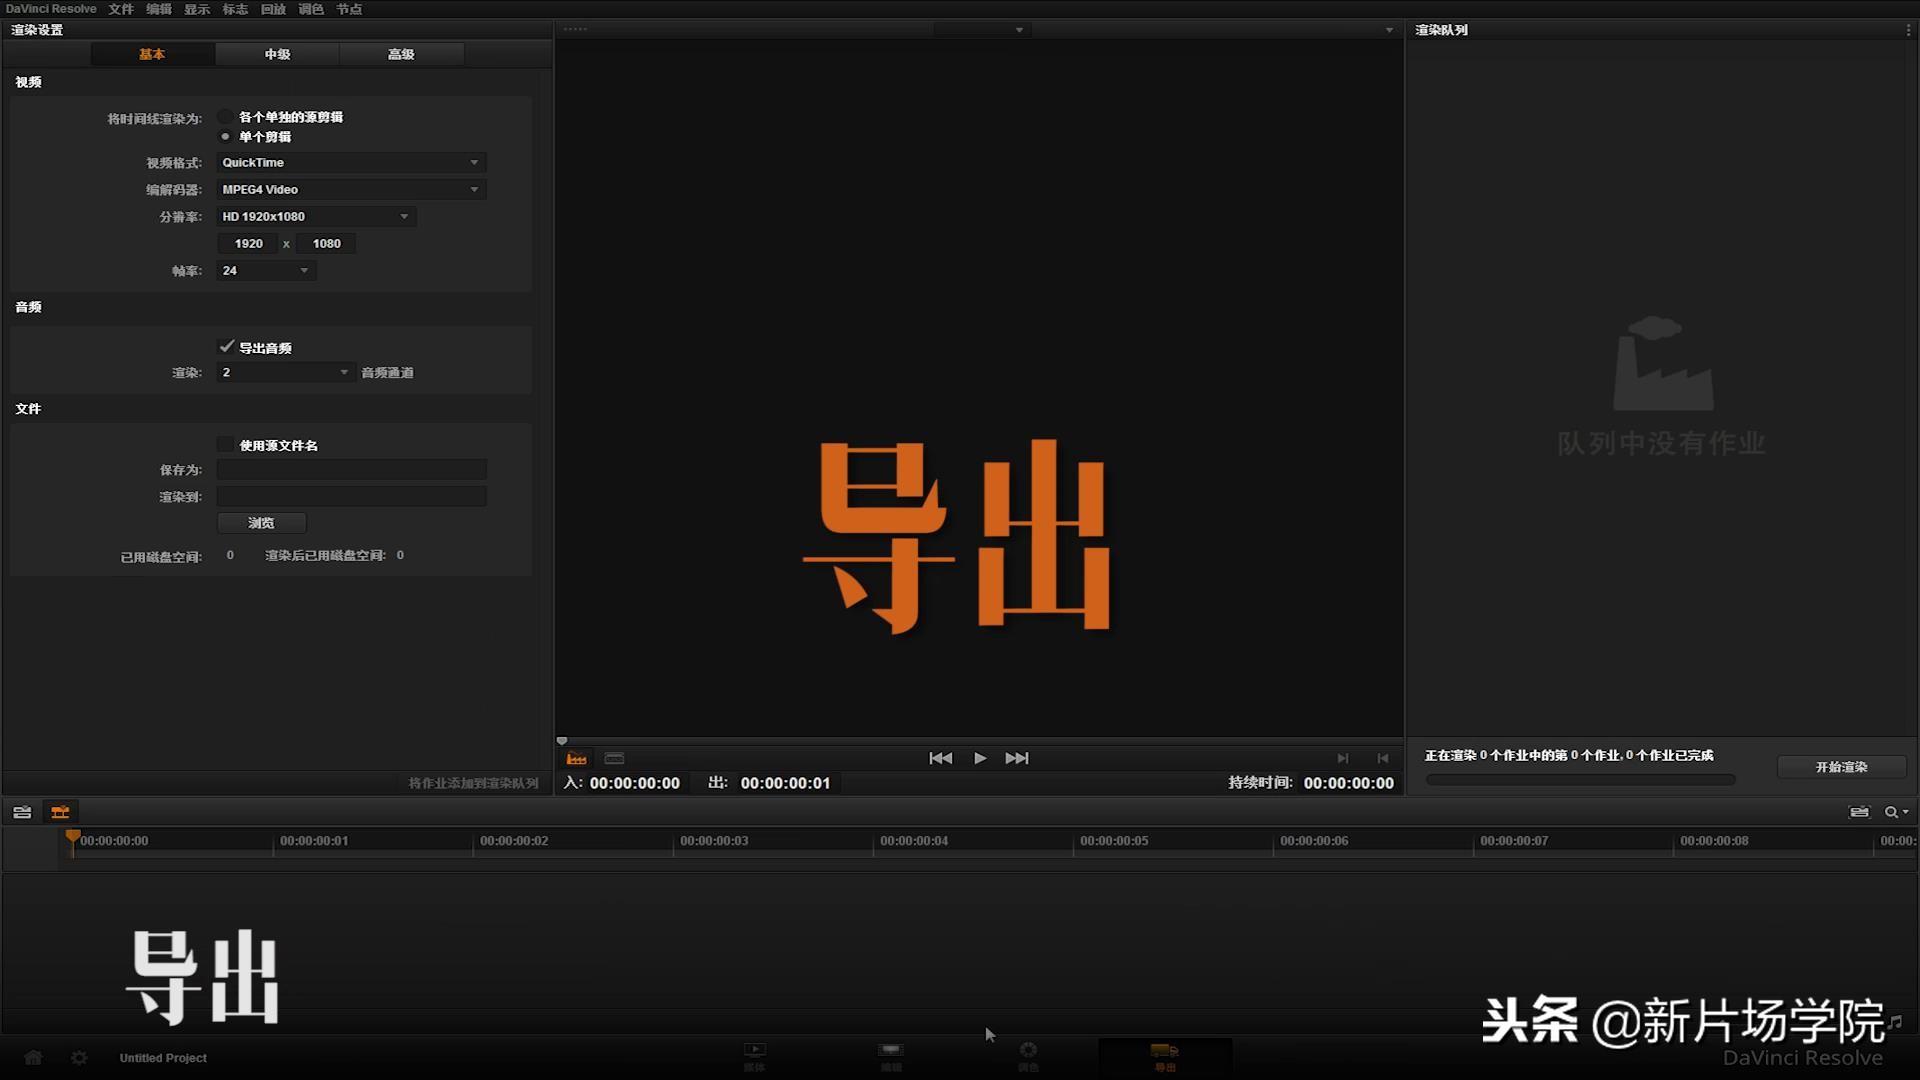
Task: Open render queue options dots menu
Action: point(1908,30)
